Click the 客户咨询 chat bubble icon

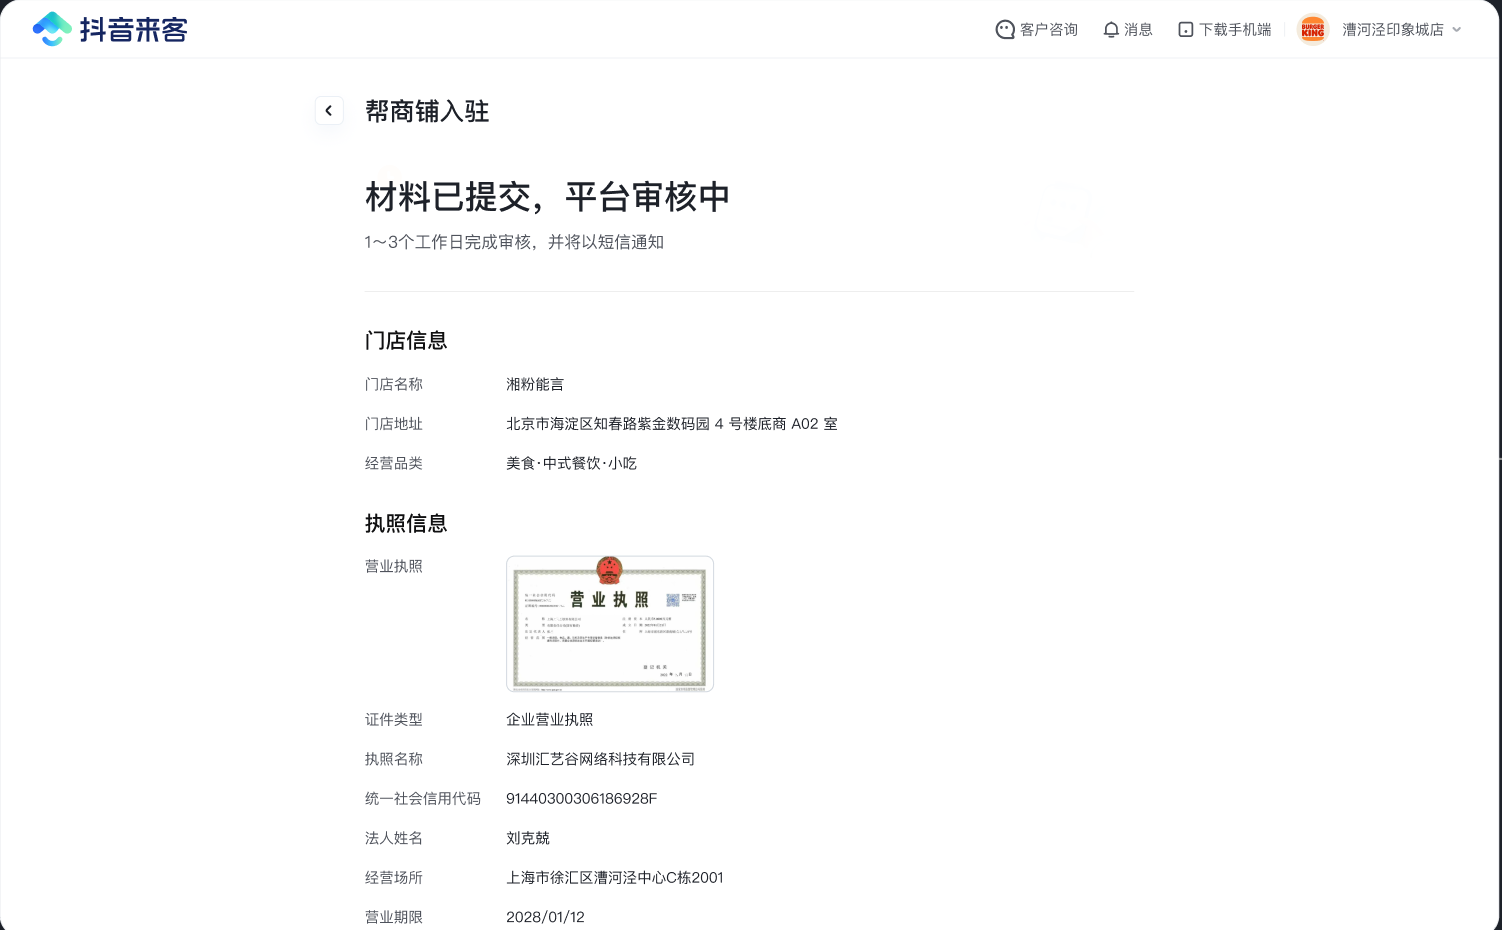tap(1005, 30)
